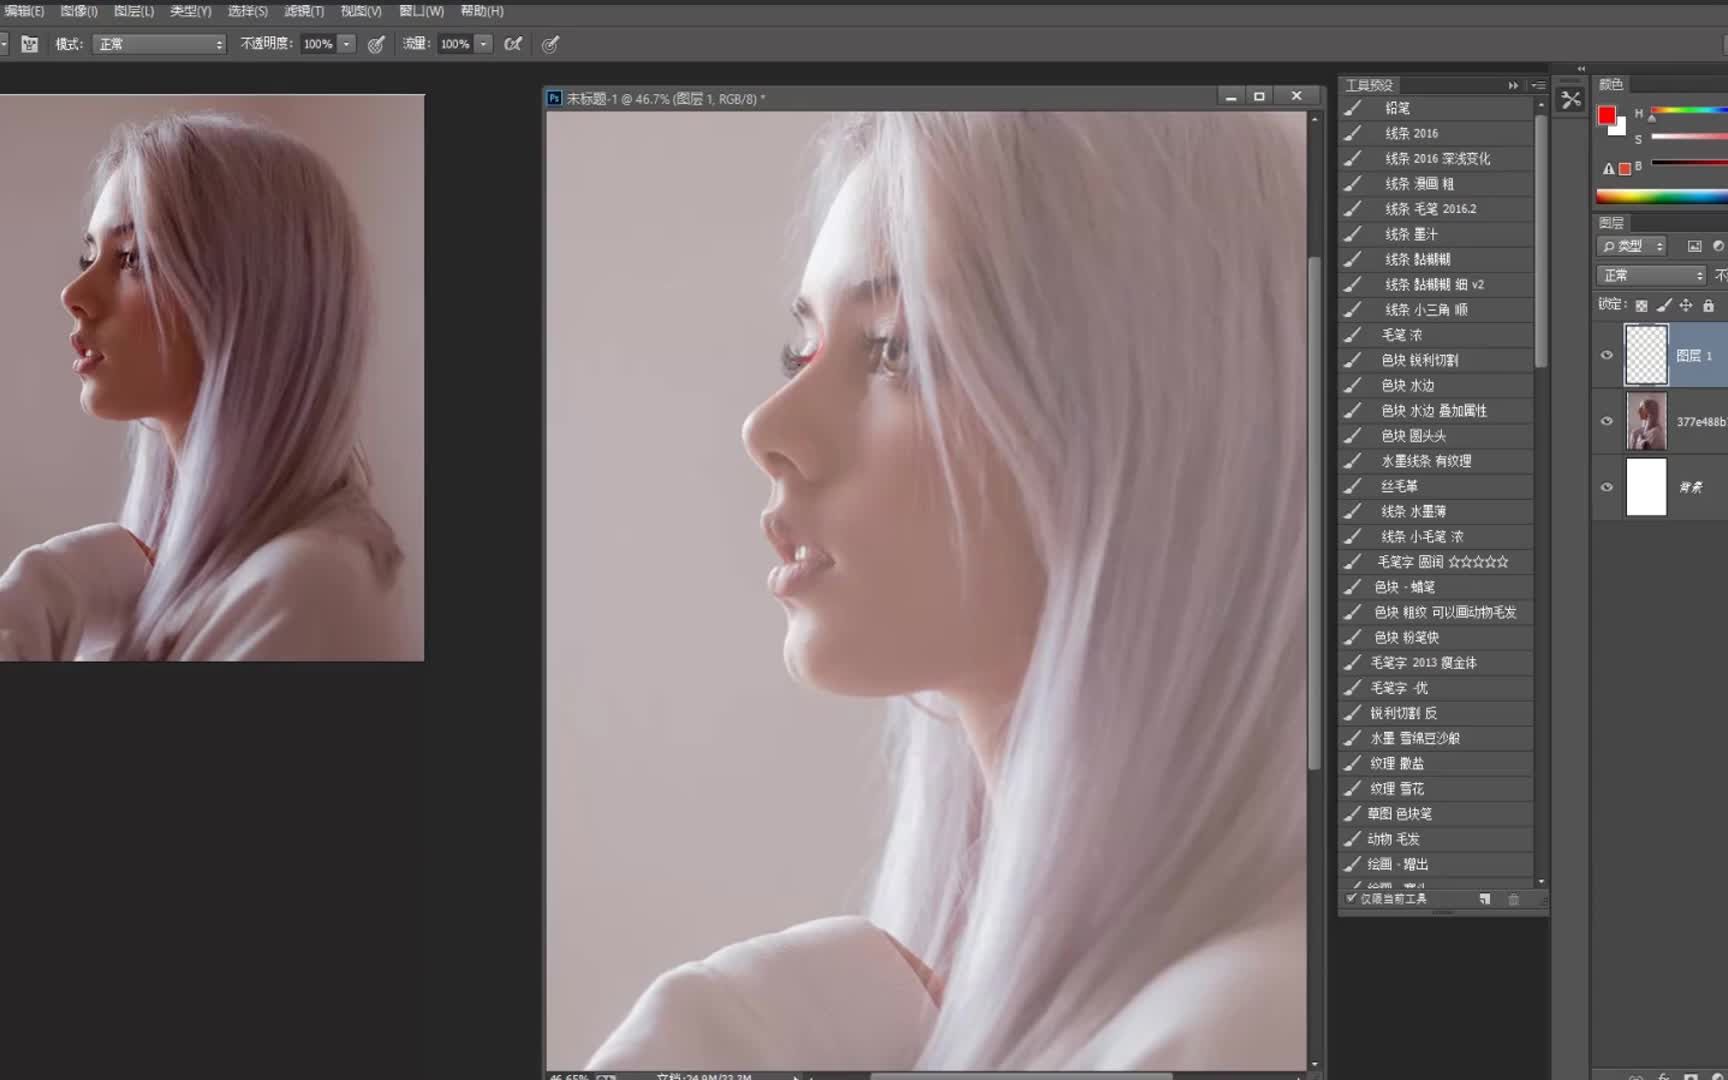The image size is (1728, 1080).
Task: Collapse the right panel dock arrows
Action: tap(1581, 69)
